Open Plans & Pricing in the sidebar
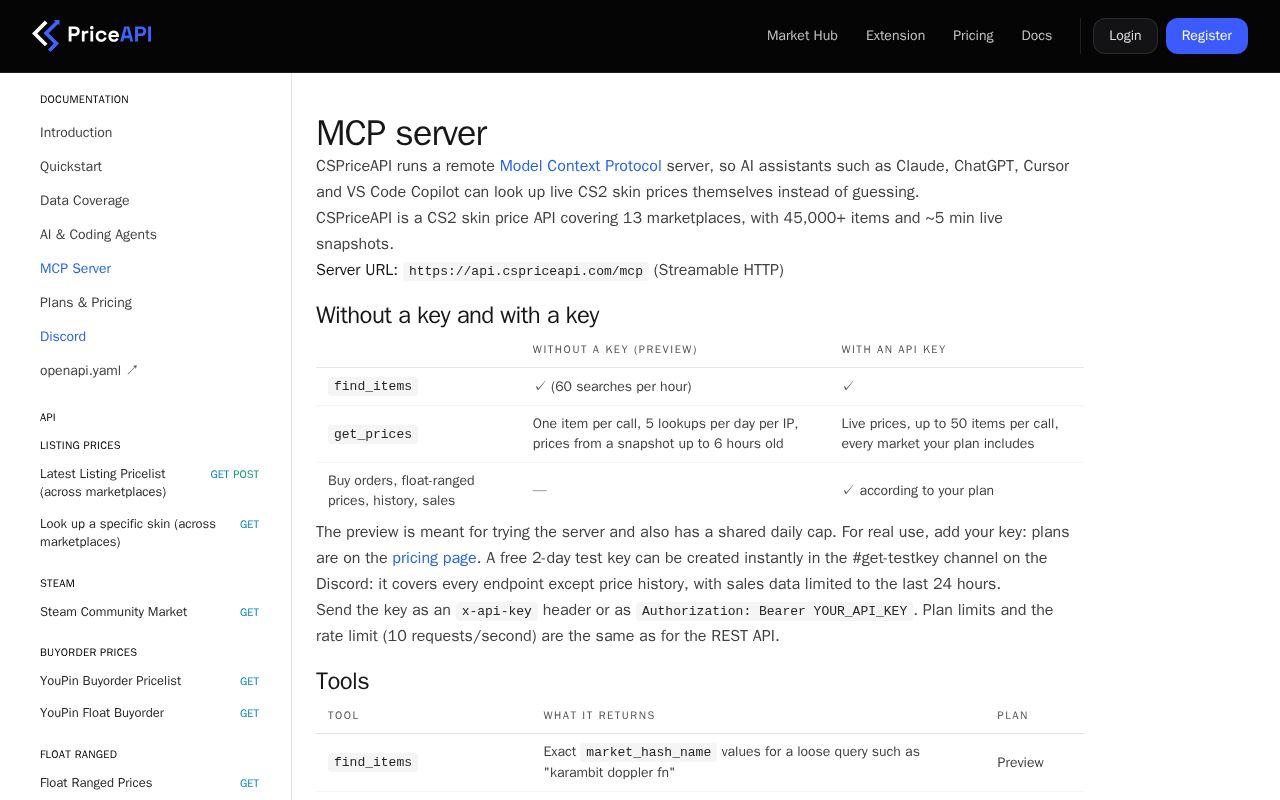This screenshot has height=800, width=1280. (x=86, y=302)
